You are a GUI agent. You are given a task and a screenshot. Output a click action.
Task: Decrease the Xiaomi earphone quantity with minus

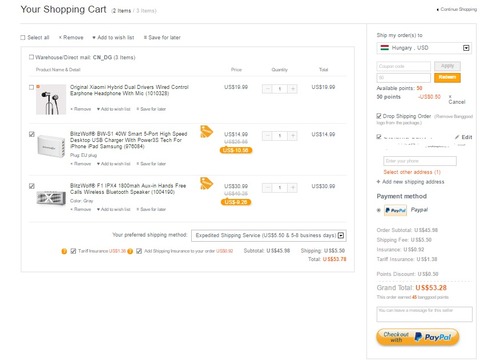coord(267,89)
